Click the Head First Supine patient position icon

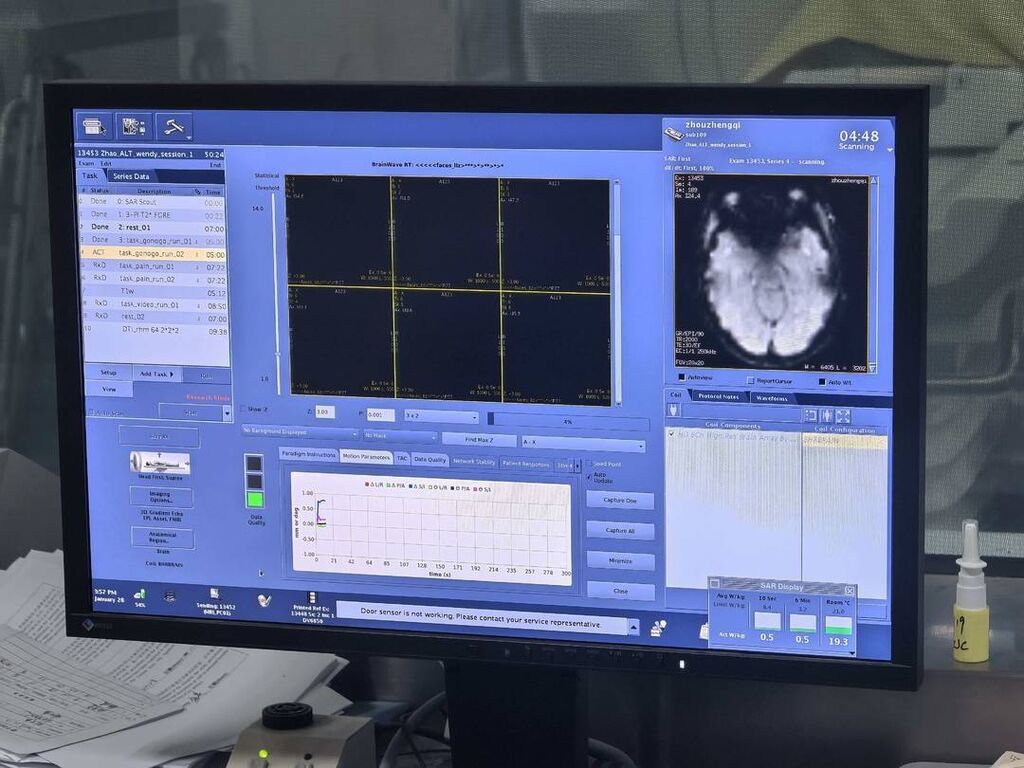click(x=159, y=462)
